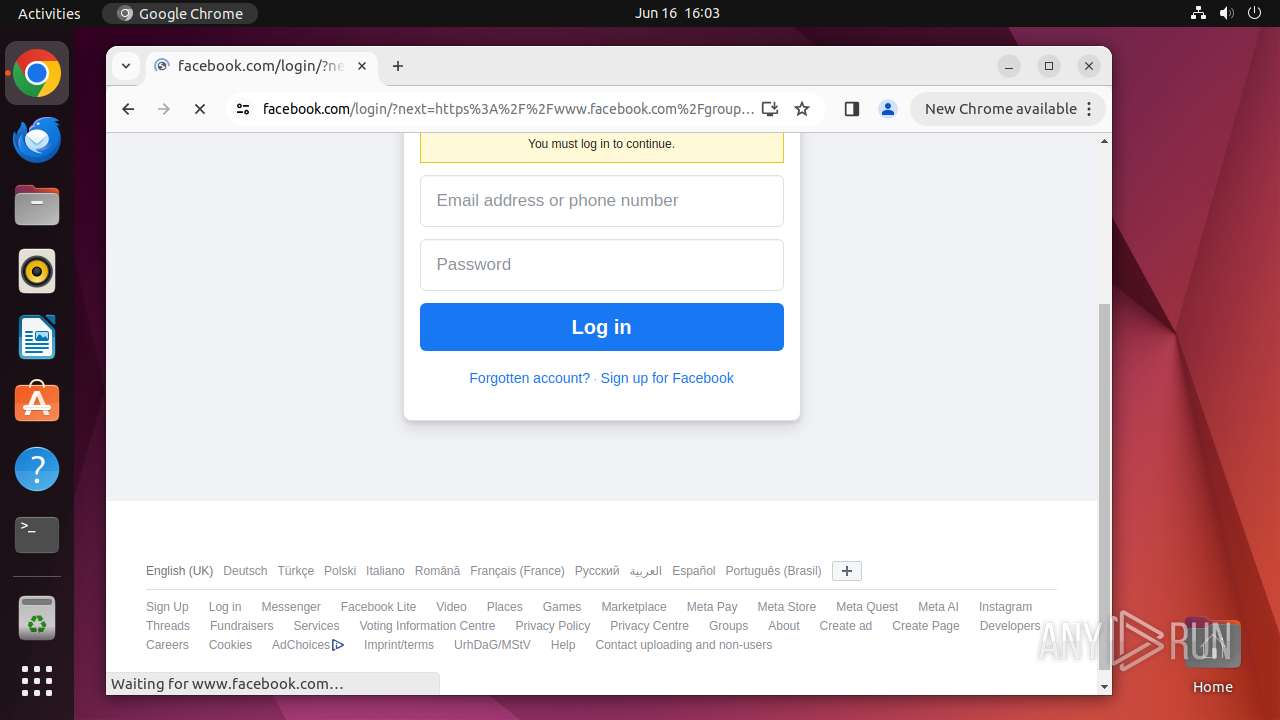Image resolution: width=1280 pixels, height=720 pixels.
Task: Open Cookies footer link
Action: click(x=230, y=645)
